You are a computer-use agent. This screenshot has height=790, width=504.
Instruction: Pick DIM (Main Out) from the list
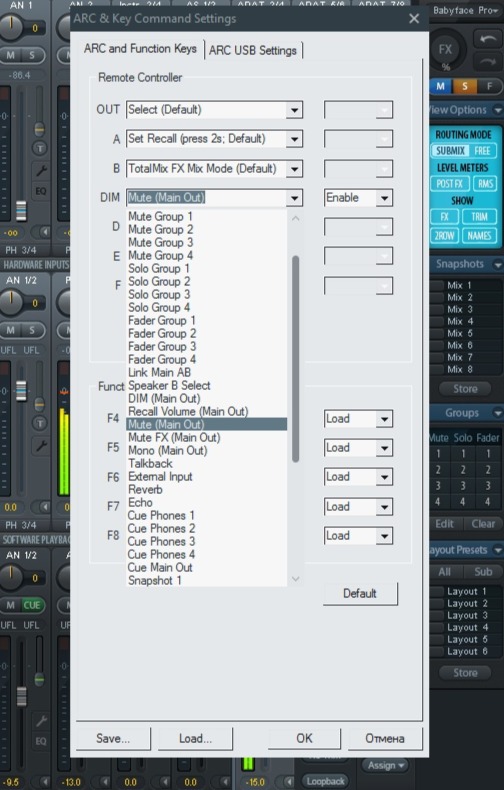(x=207, y=399)
